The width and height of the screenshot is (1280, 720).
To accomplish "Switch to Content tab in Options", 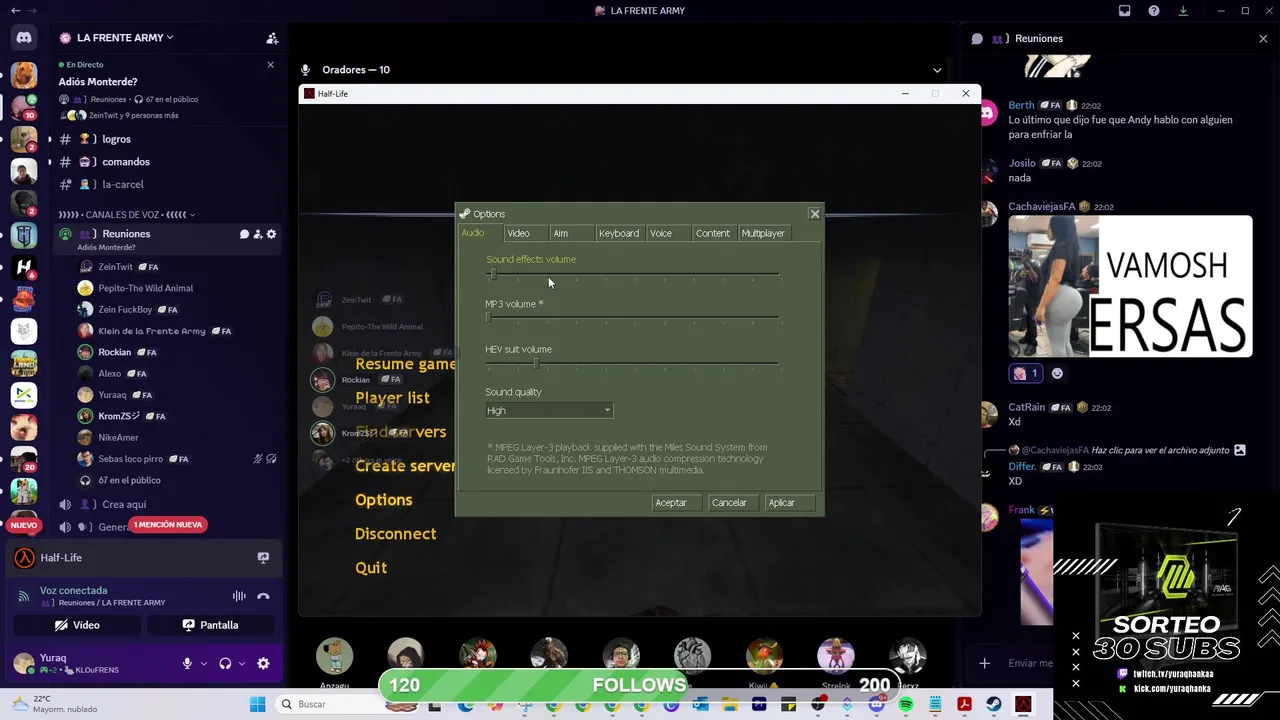I will [713, 233].
